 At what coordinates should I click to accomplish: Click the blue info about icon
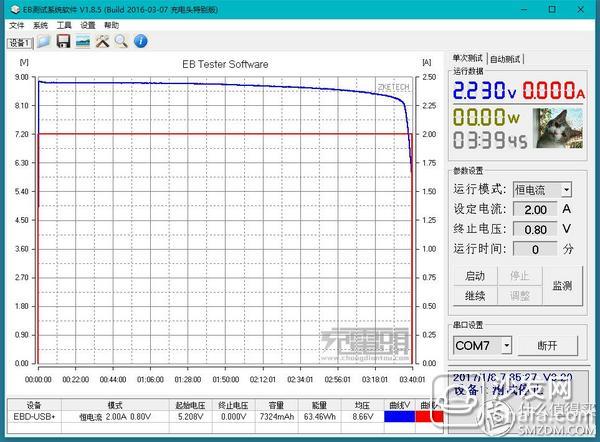tap(141, 41)
